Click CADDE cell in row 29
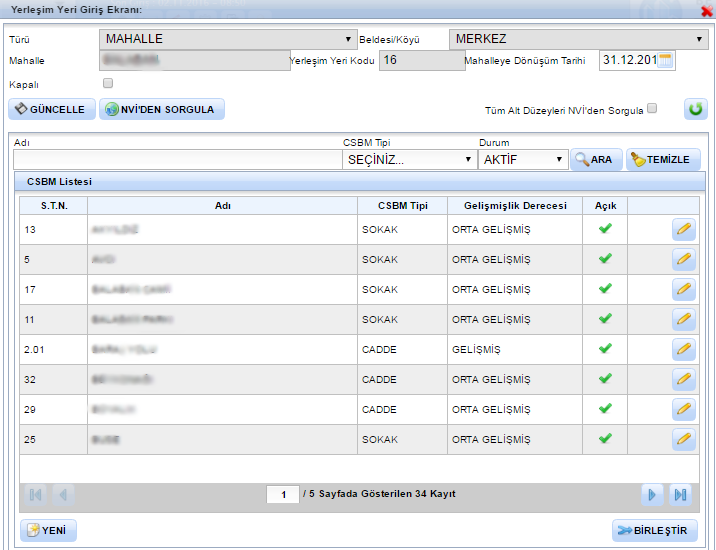This screenshot has width=716, height=550. coord(402,410)
